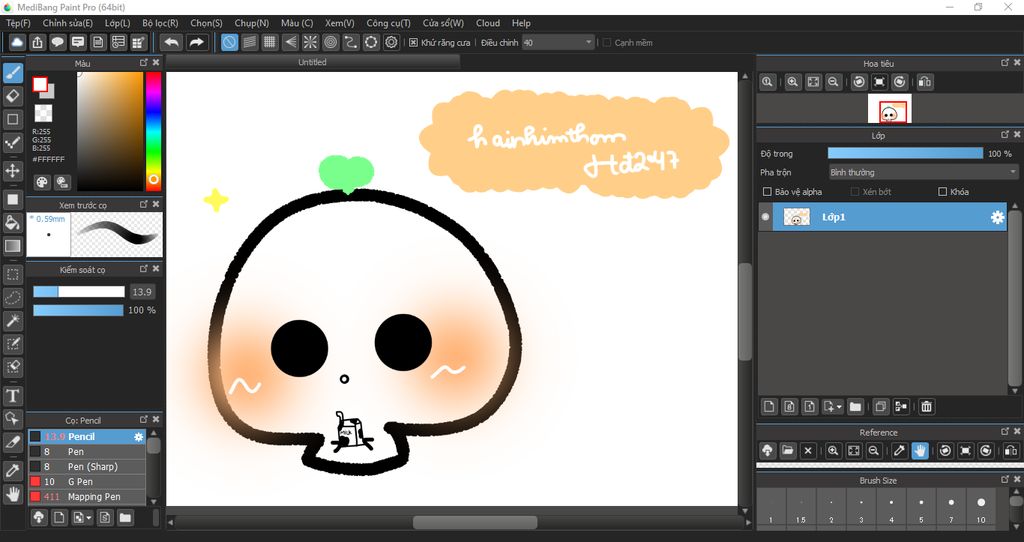1024x542 pixels.
Task: Click the foreground color swatch
Action: [40, 84]
